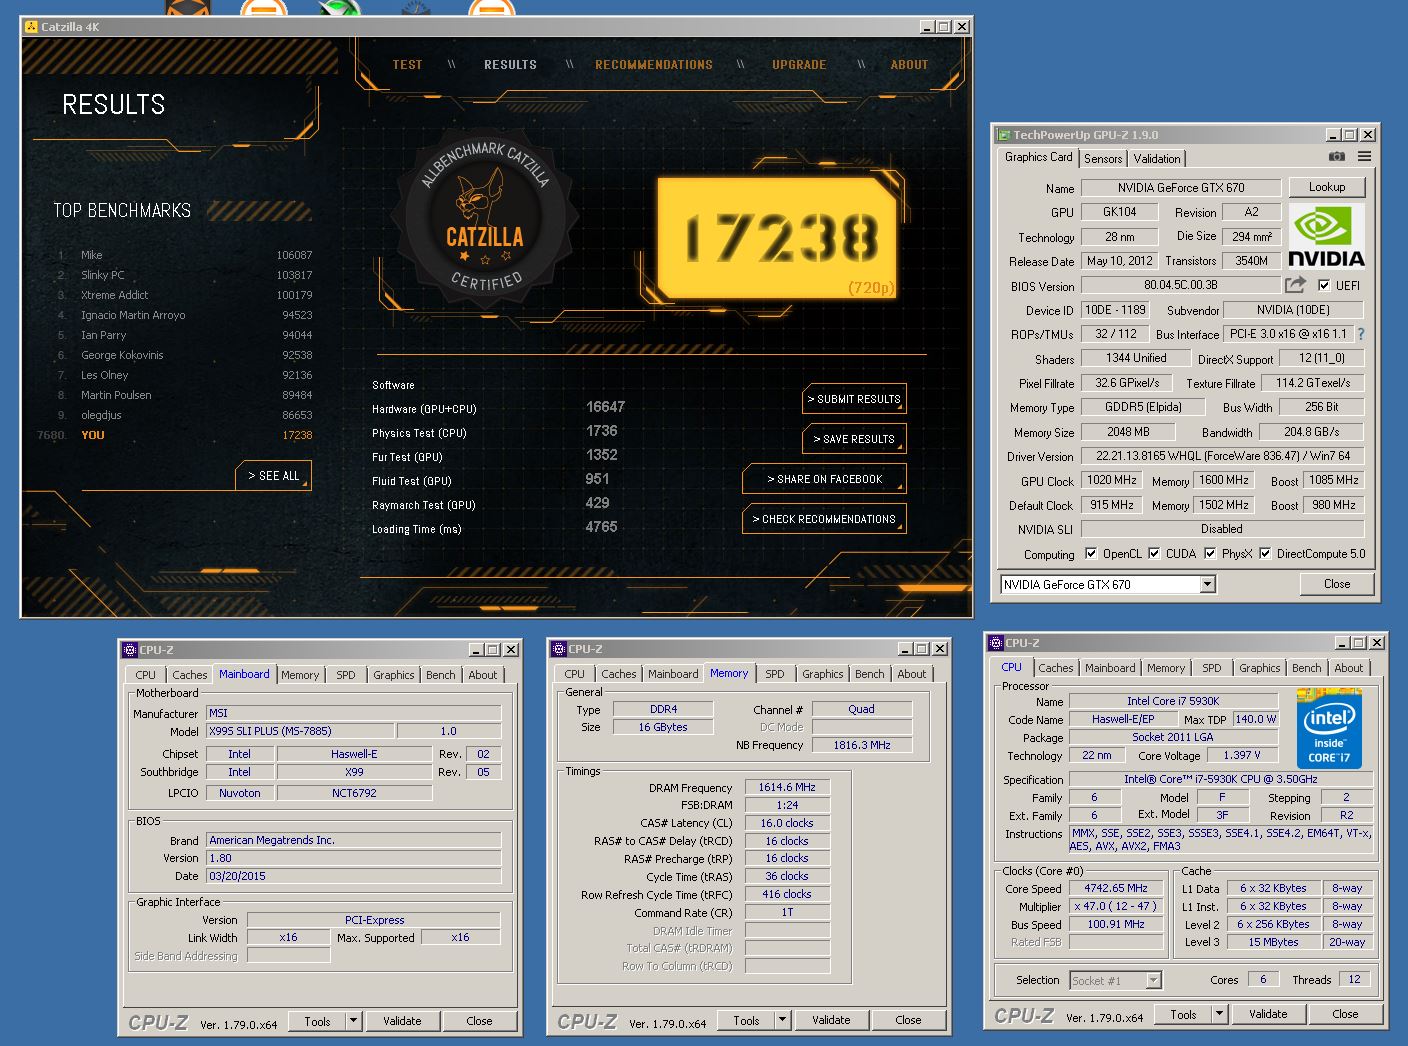
Task: Click the Intel Core i7 logo
Action: pos(1330,727)
